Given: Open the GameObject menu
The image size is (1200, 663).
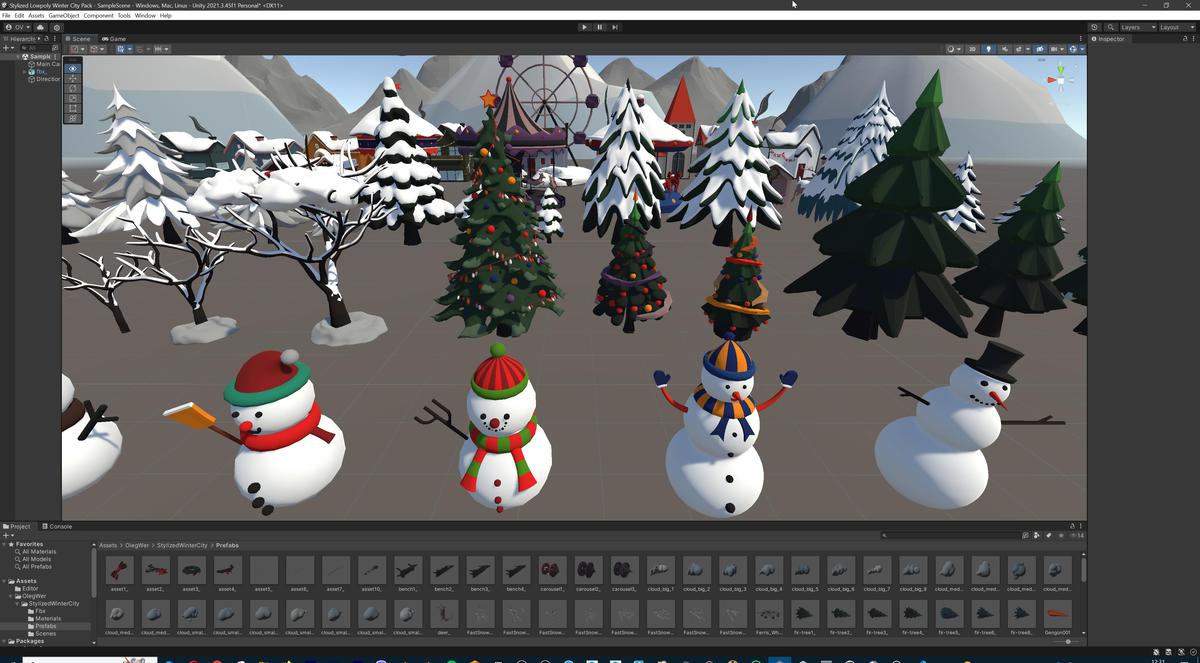Looking at the screenshot, I should click(64, 16).
